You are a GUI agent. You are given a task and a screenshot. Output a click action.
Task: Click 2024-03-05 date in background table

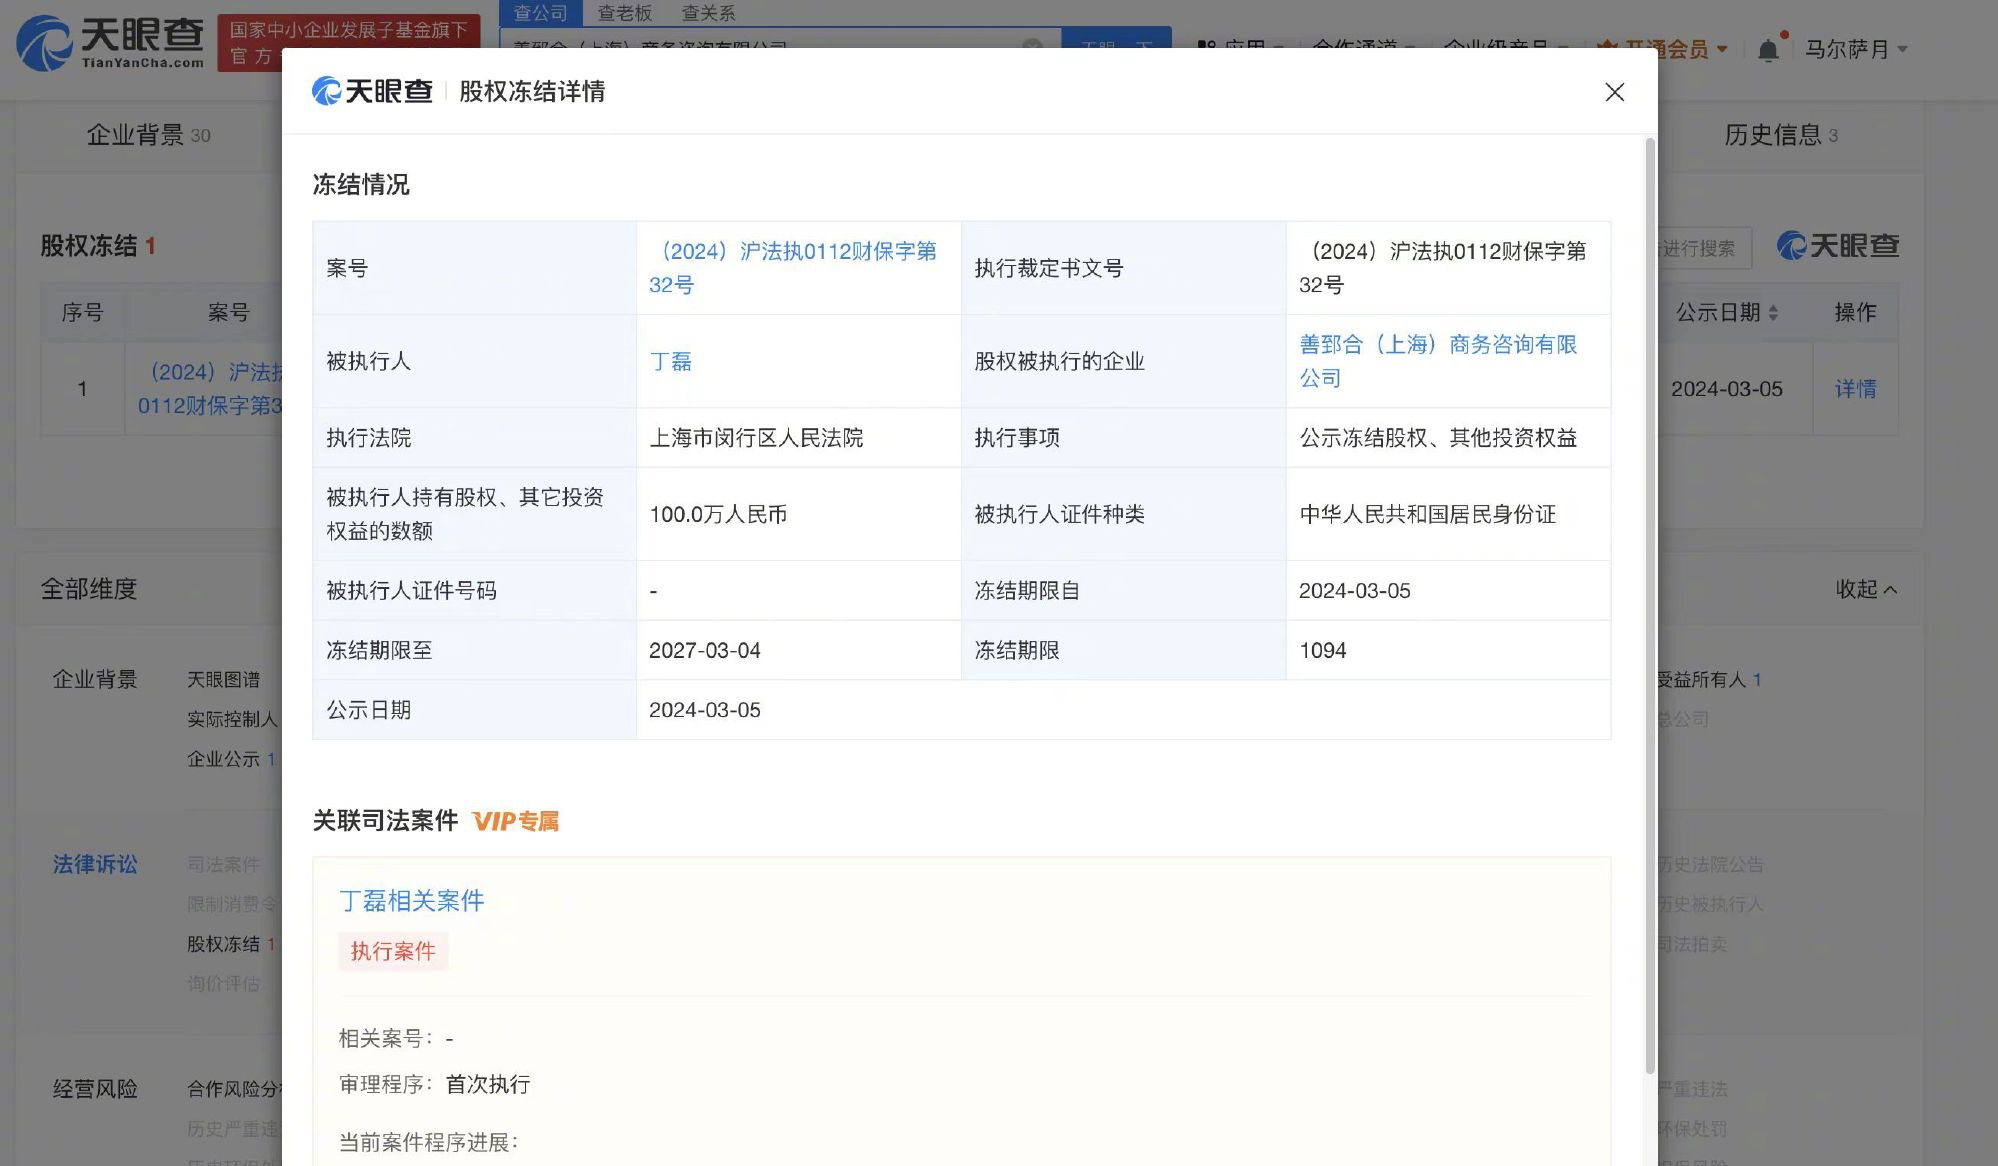click(x=1727, y=389)
